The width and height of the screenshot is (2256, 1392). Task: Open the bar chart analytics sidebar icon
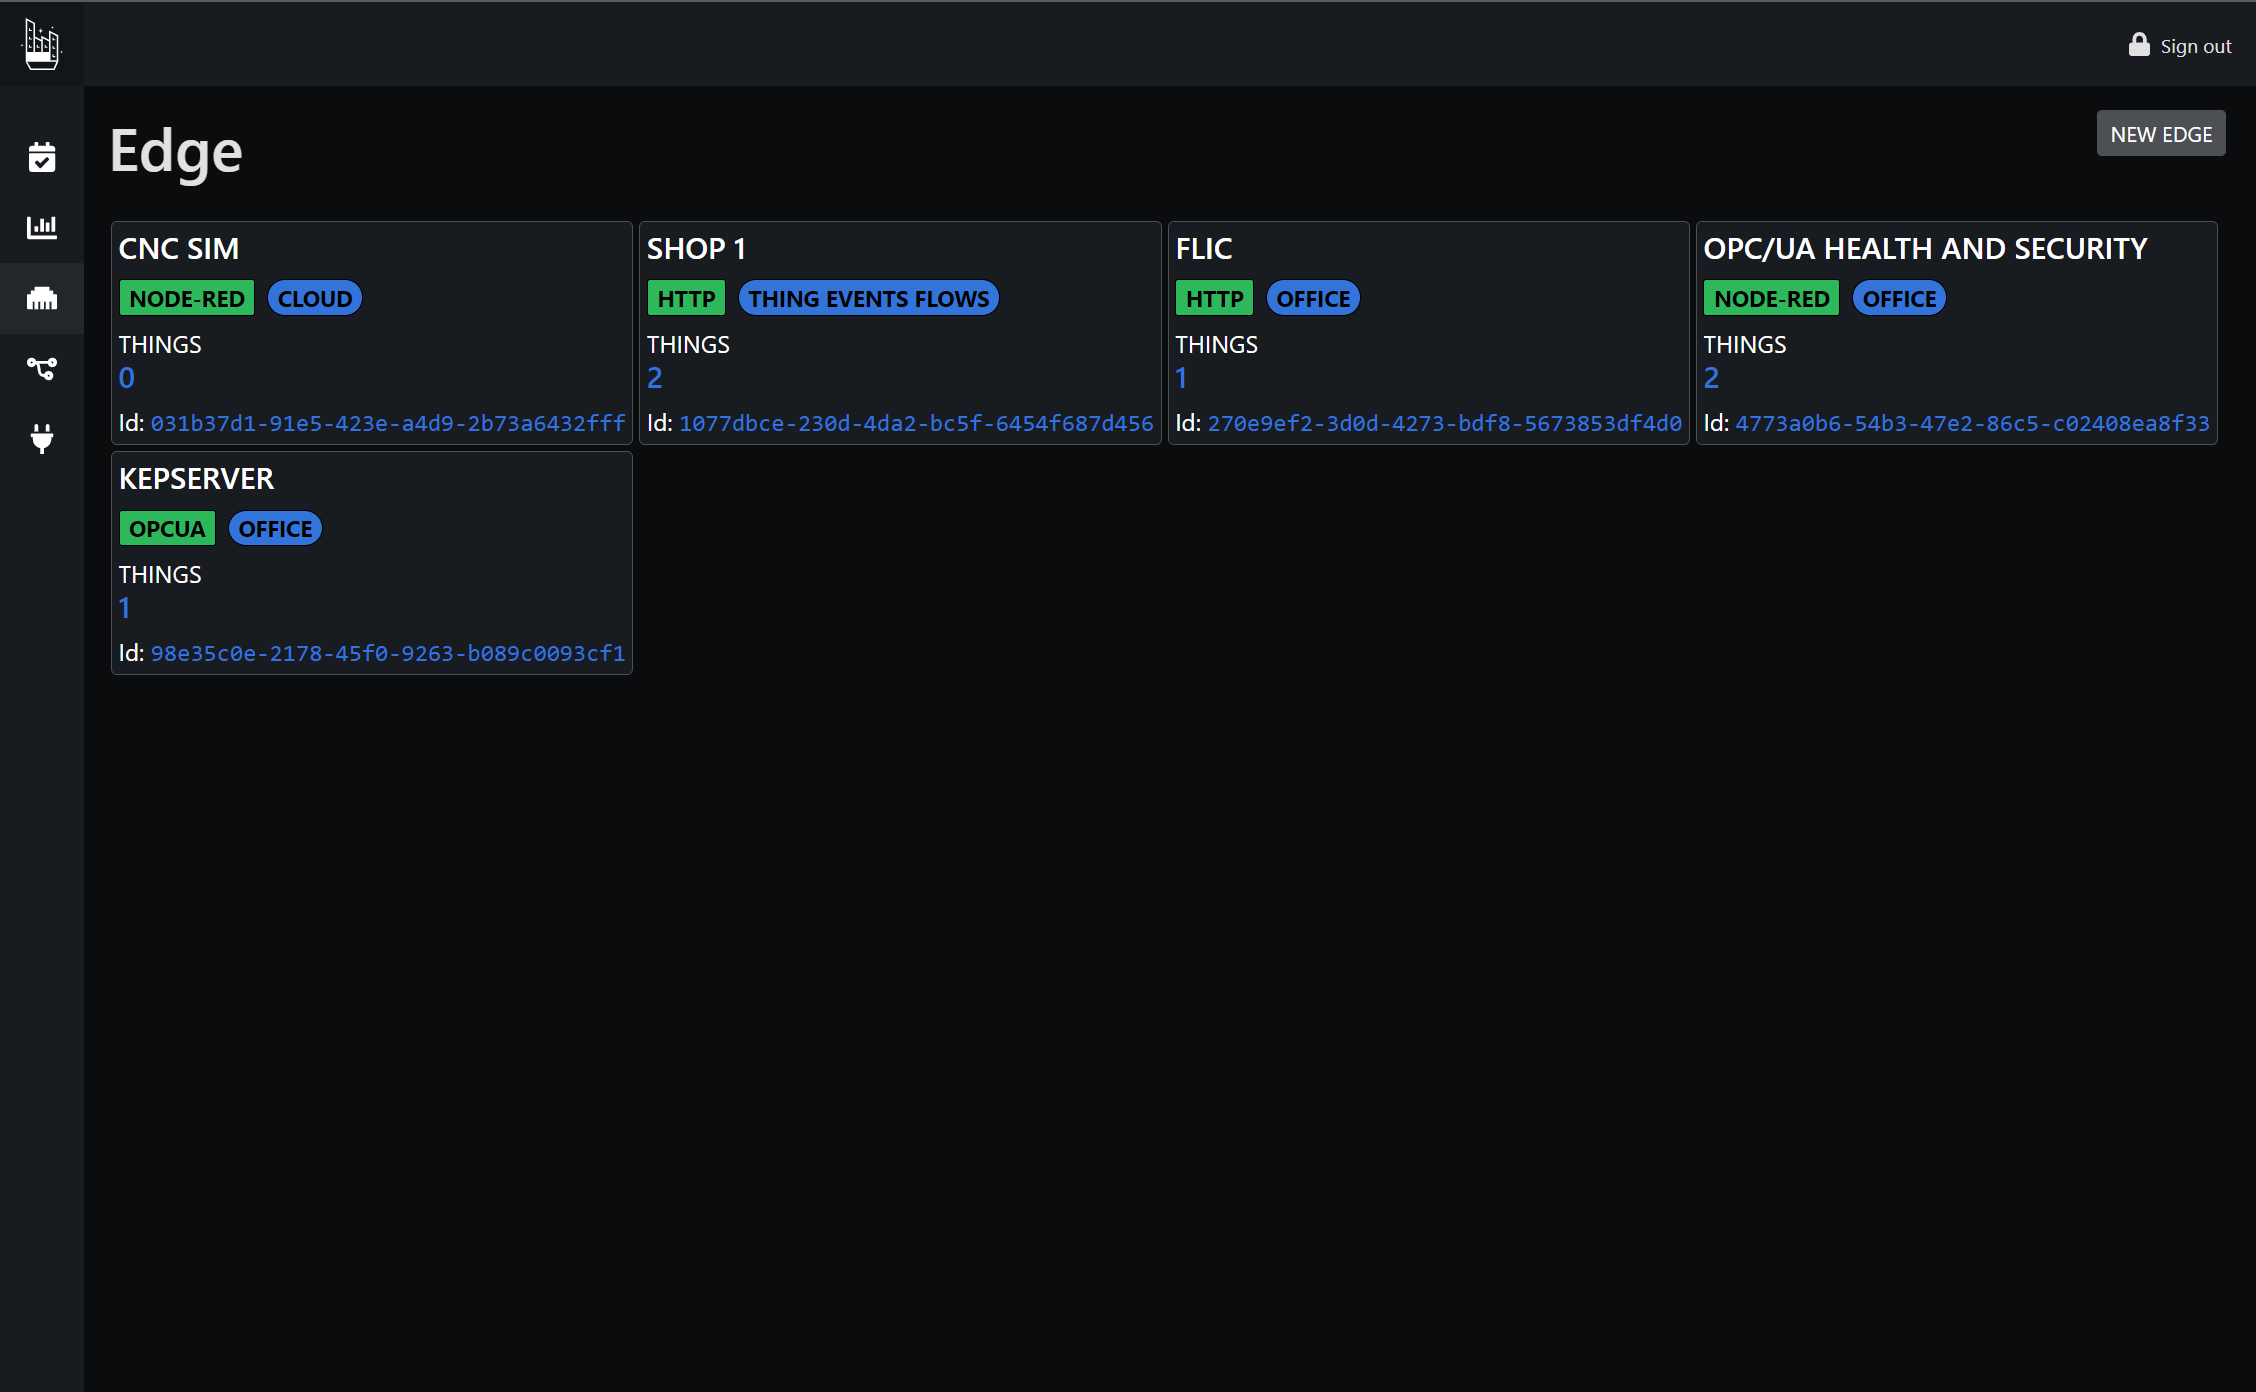coord(42,227)
